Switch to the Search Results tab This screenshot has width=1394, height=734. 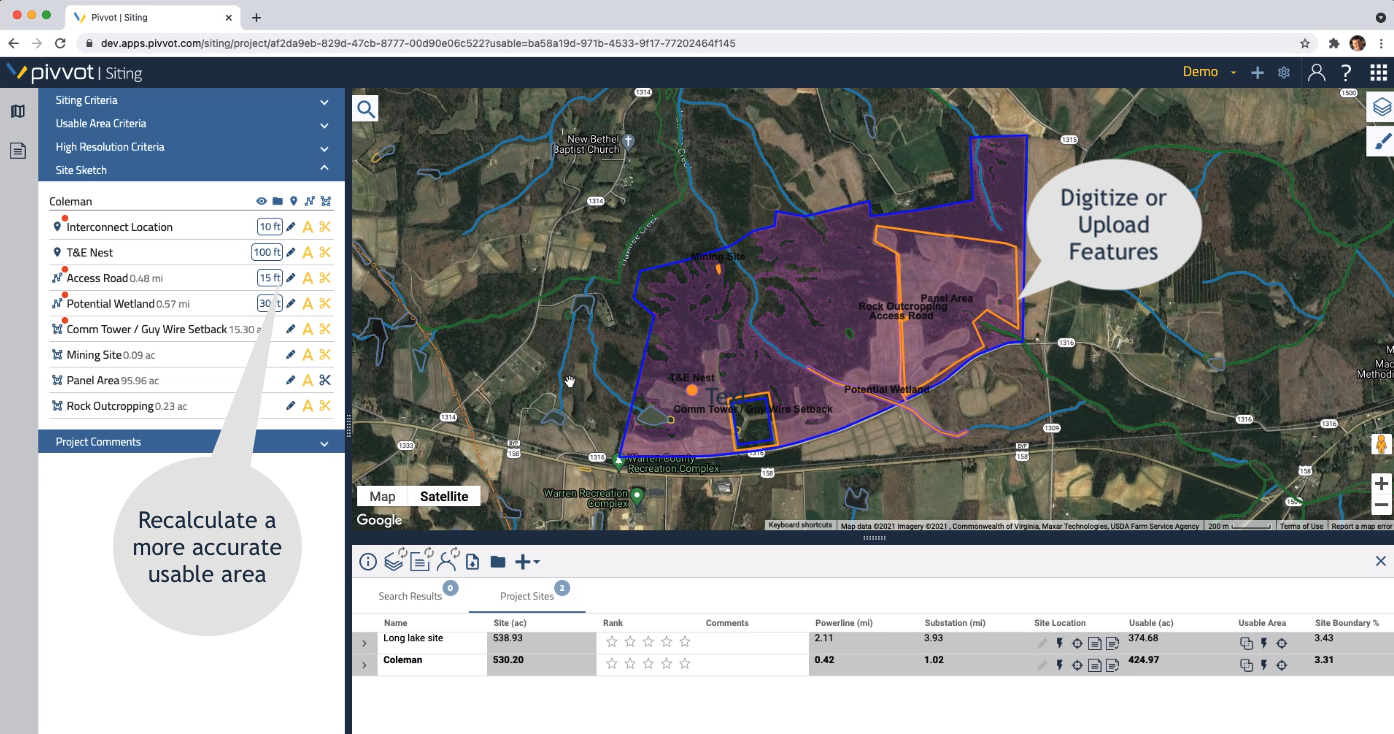coord(409,595)
